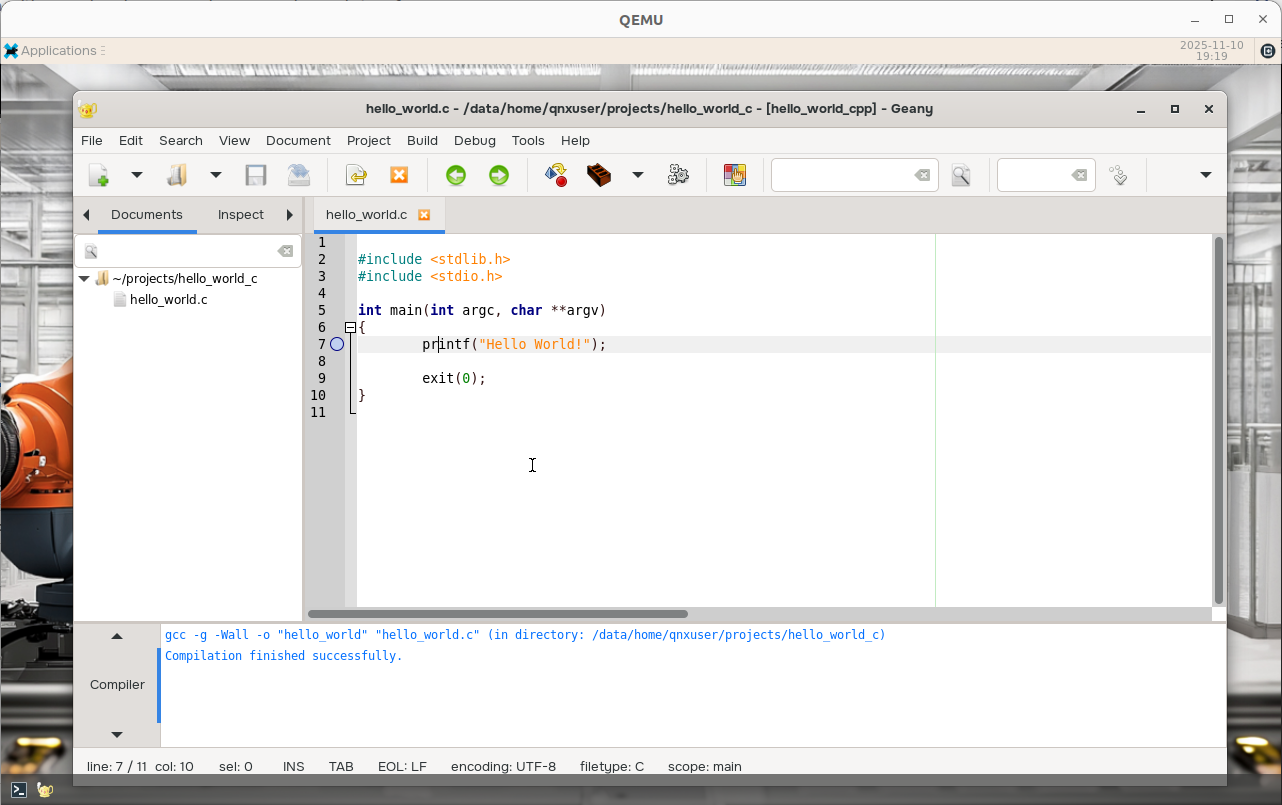
Task: Click the New file toolbar icon
Action: tap(98, 175)
